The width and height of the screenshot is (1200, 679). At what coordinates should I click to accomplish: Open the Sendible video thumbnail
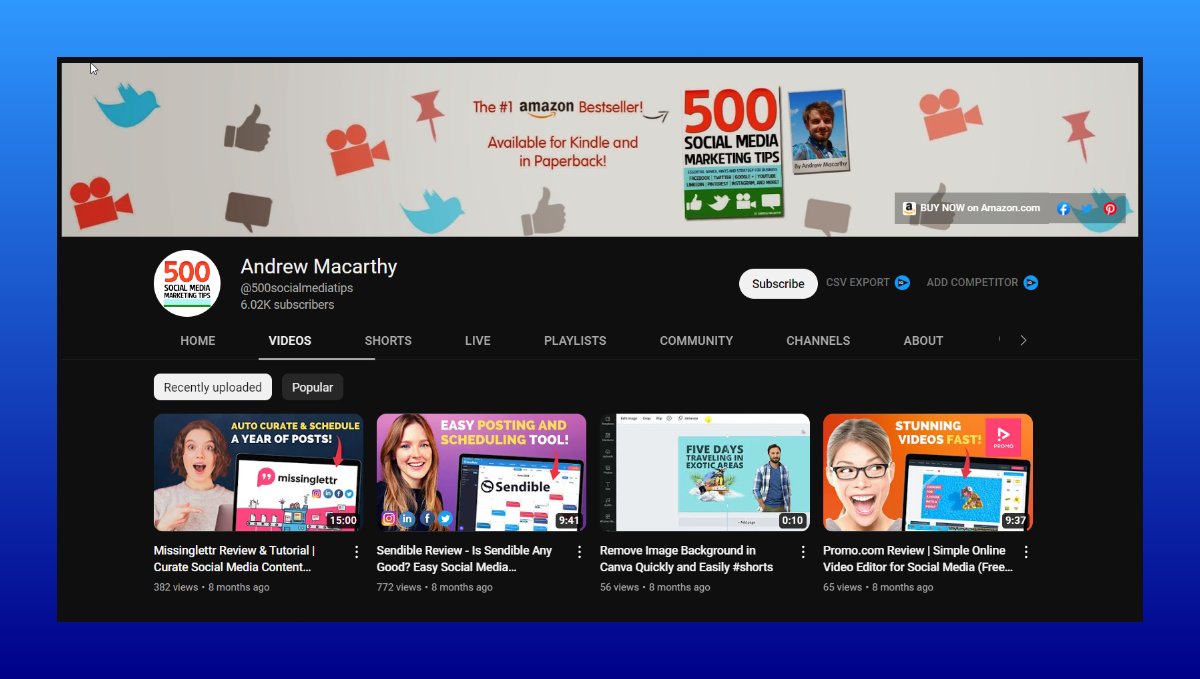click(x=481, y=472)
